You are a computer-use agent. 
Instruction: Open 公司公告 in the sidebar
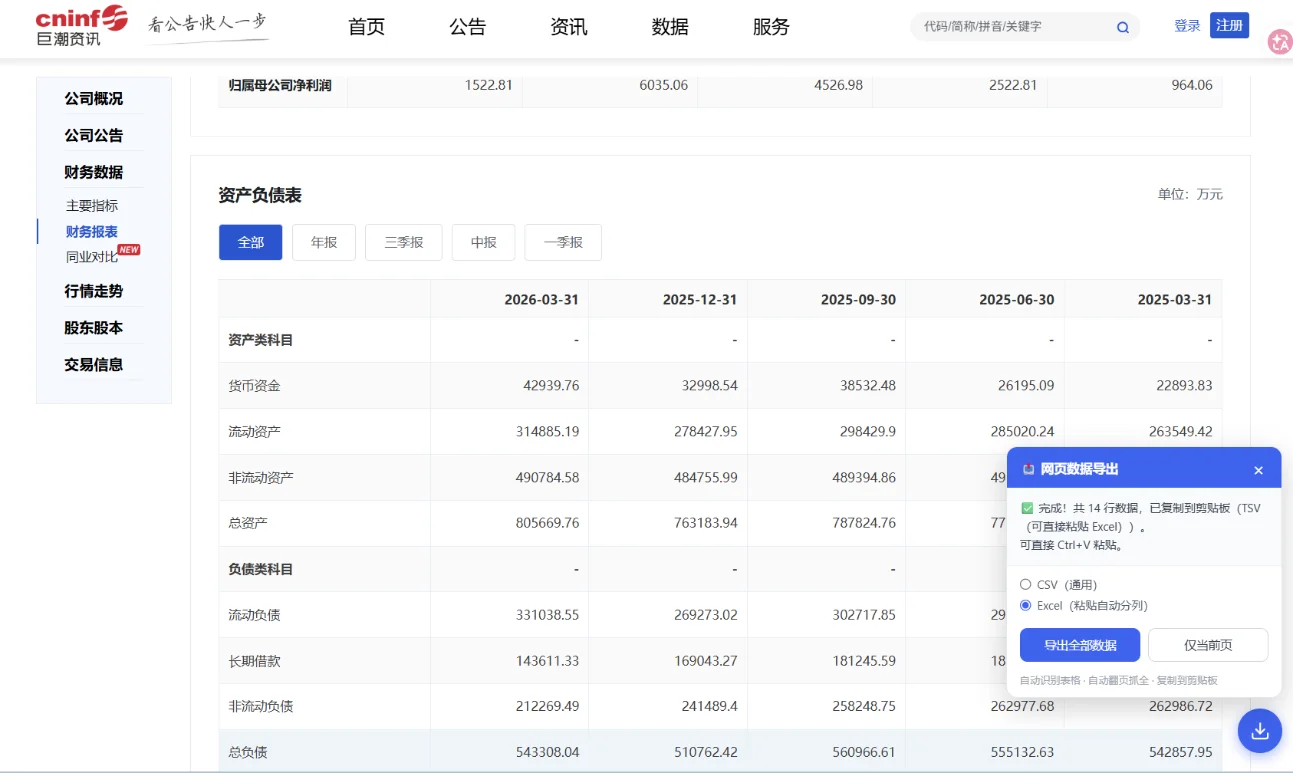94,136
